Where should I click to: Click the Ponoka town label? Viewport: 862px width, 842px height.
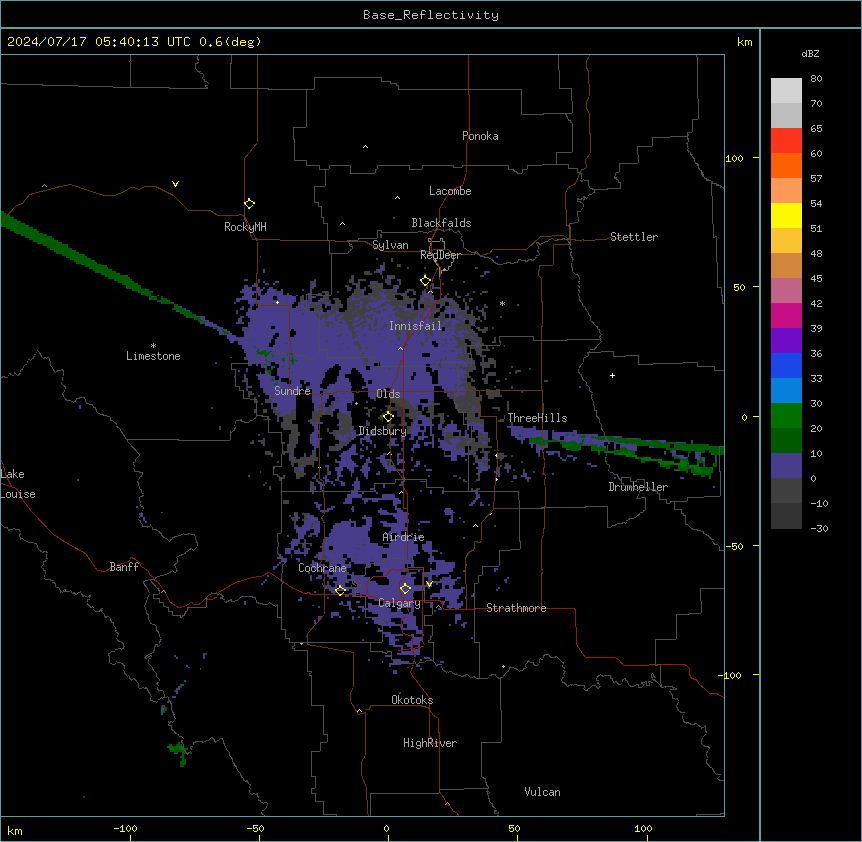tap(480, 136)
